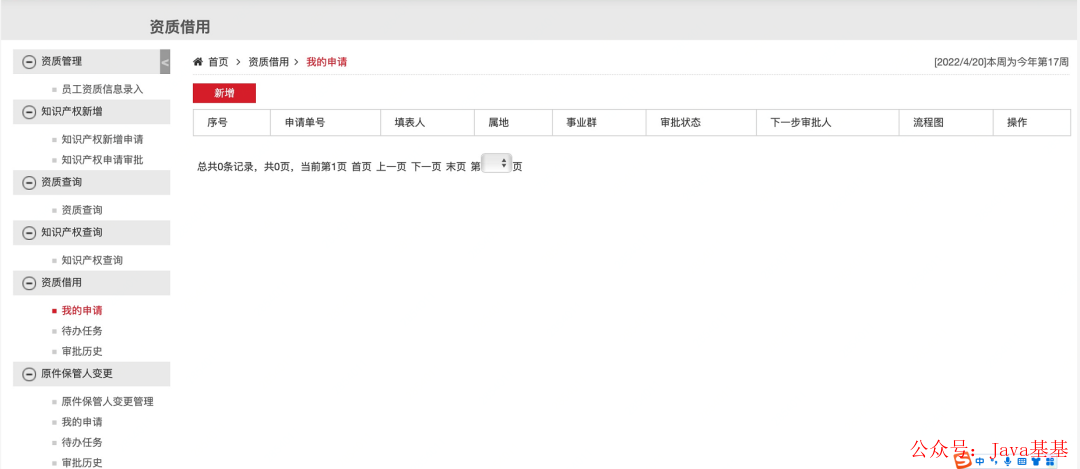Screen dimensions: 1080x469
Task: Click the 审批状态 column header
Action: [701, 123]
